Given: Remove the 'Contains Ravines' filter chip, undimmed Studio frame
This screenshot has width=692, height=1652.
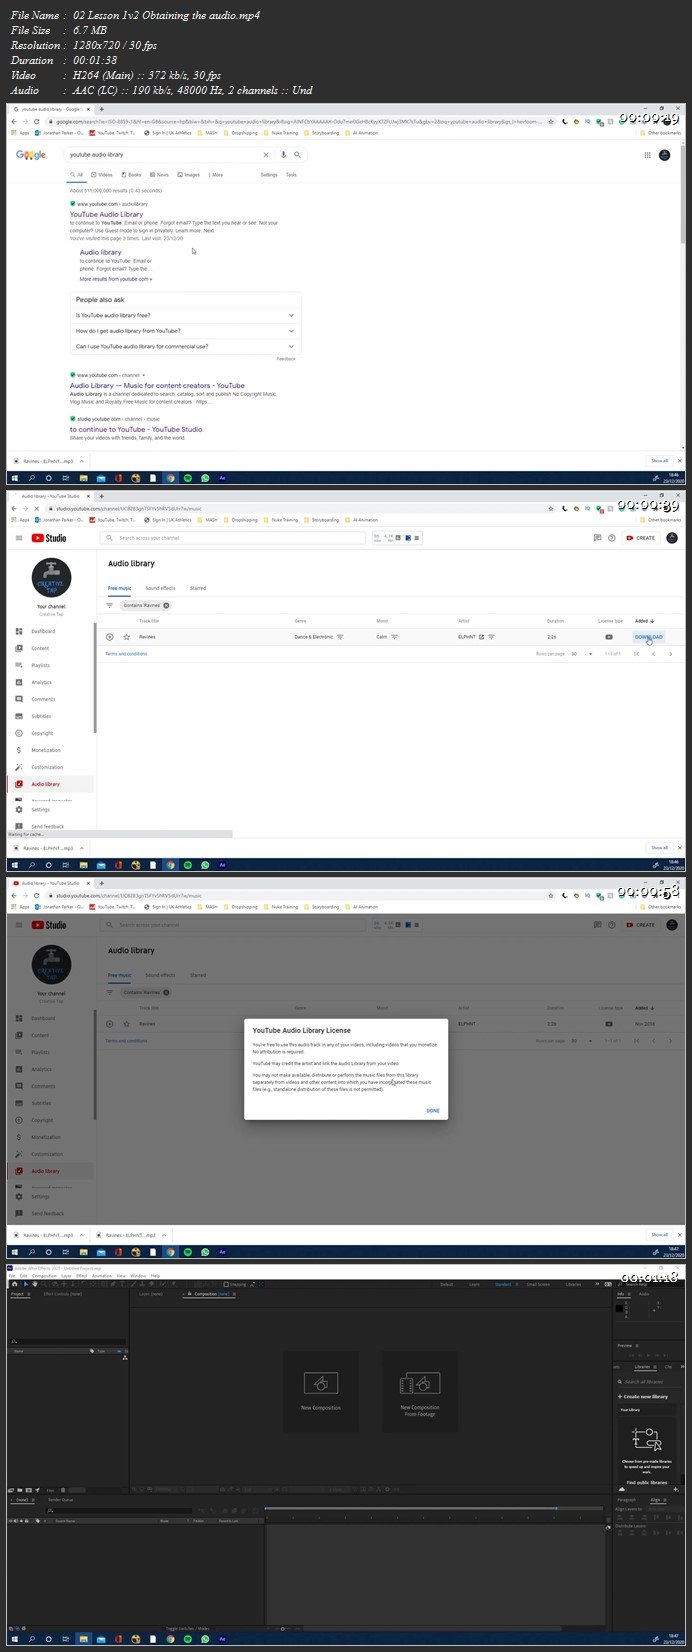Looking at the screenshot, I should (166, 605).
